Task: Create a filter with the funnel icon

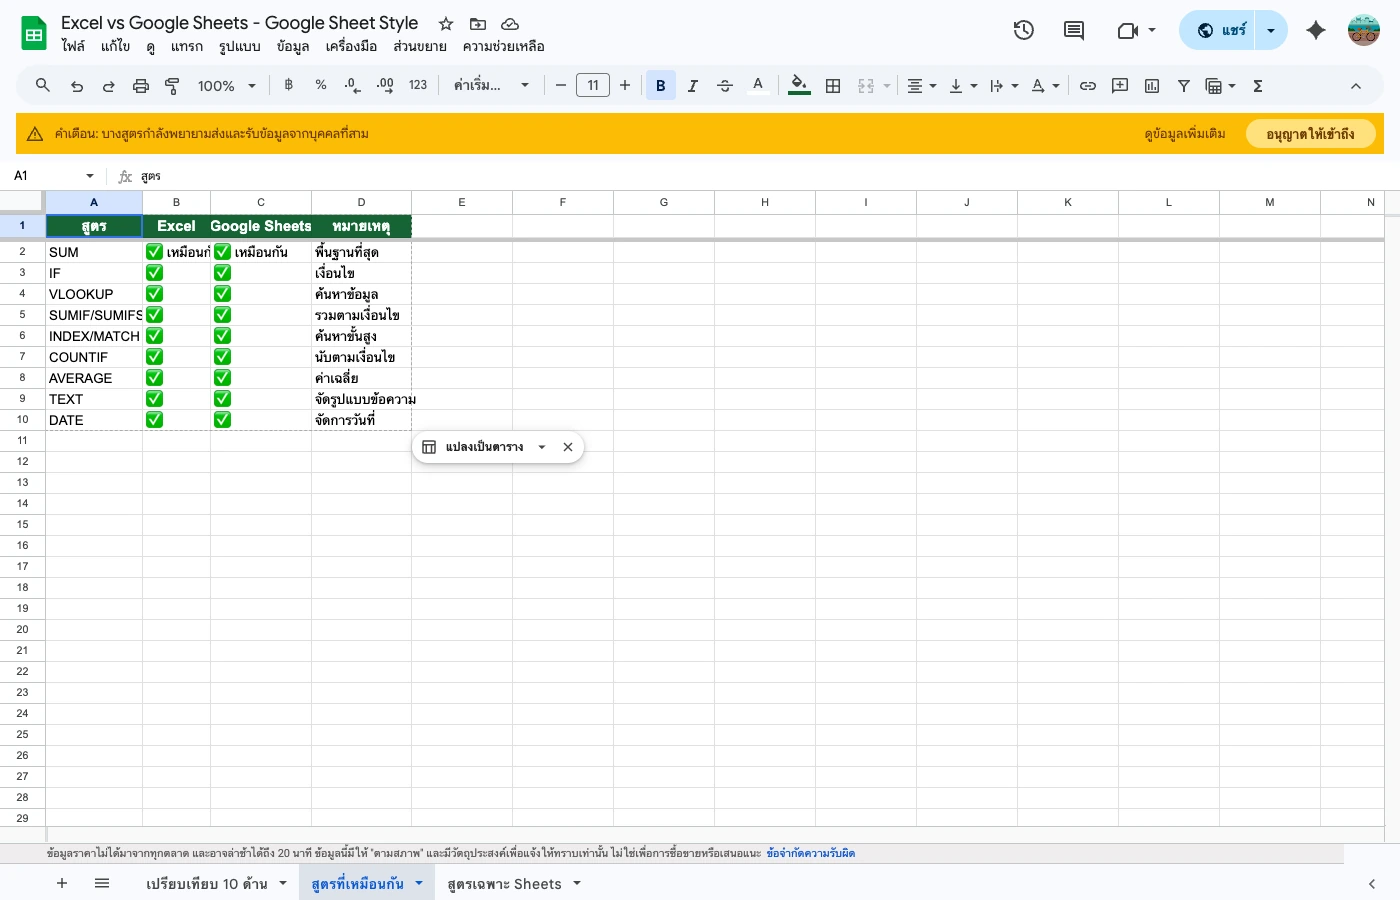Action: click(1184, 86)
